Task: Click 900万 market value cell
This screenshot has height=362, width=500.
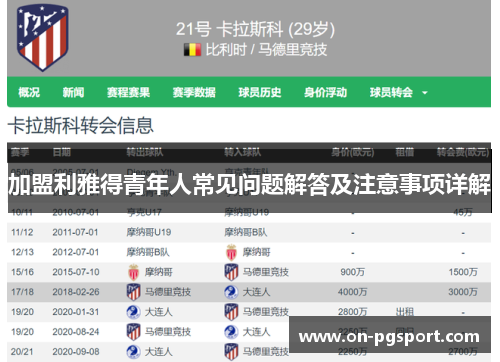Action: pos(352,272)
